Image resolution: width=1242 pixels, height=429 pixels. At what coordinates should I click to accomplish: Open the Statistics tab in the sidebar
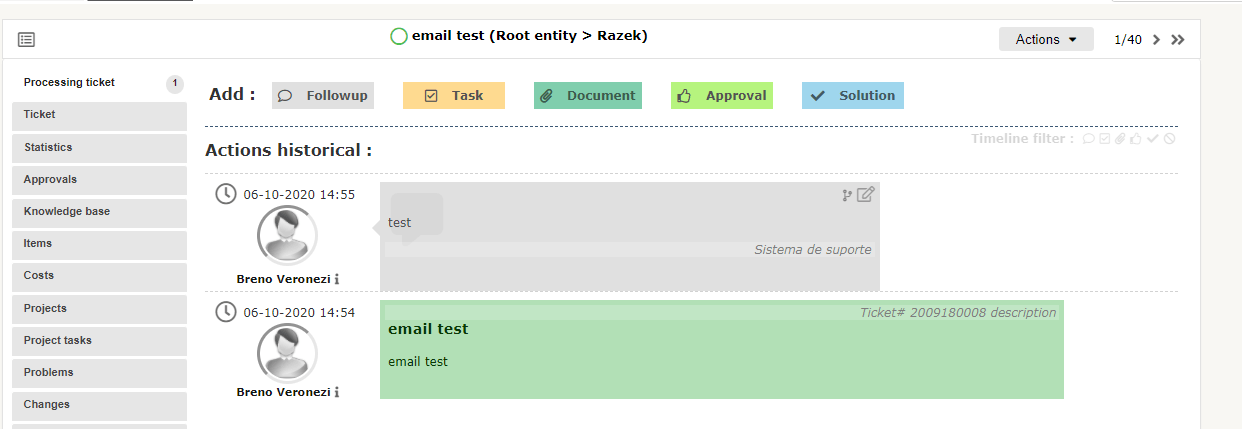[x=99, y=147]
